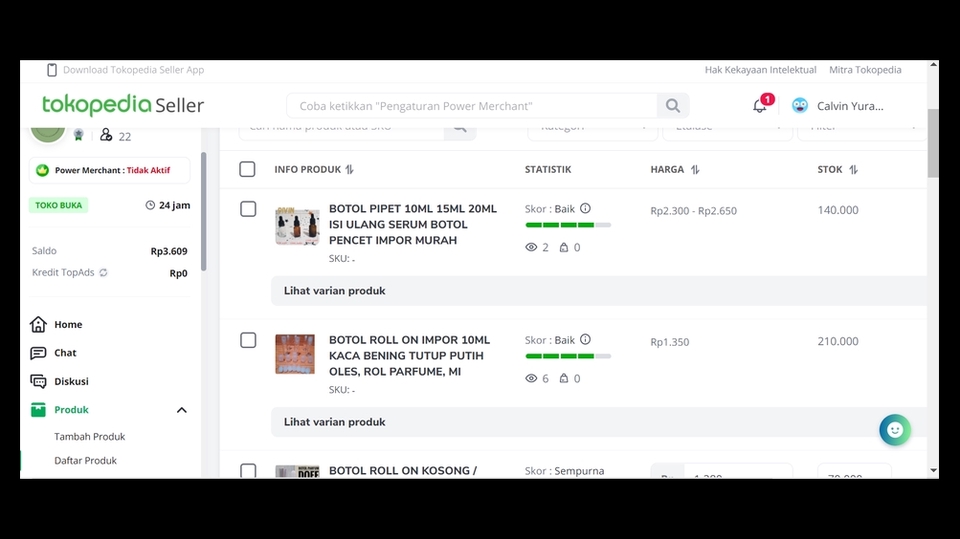Open score info icon for Botol Roll On Impor

(x=585, y=339)
